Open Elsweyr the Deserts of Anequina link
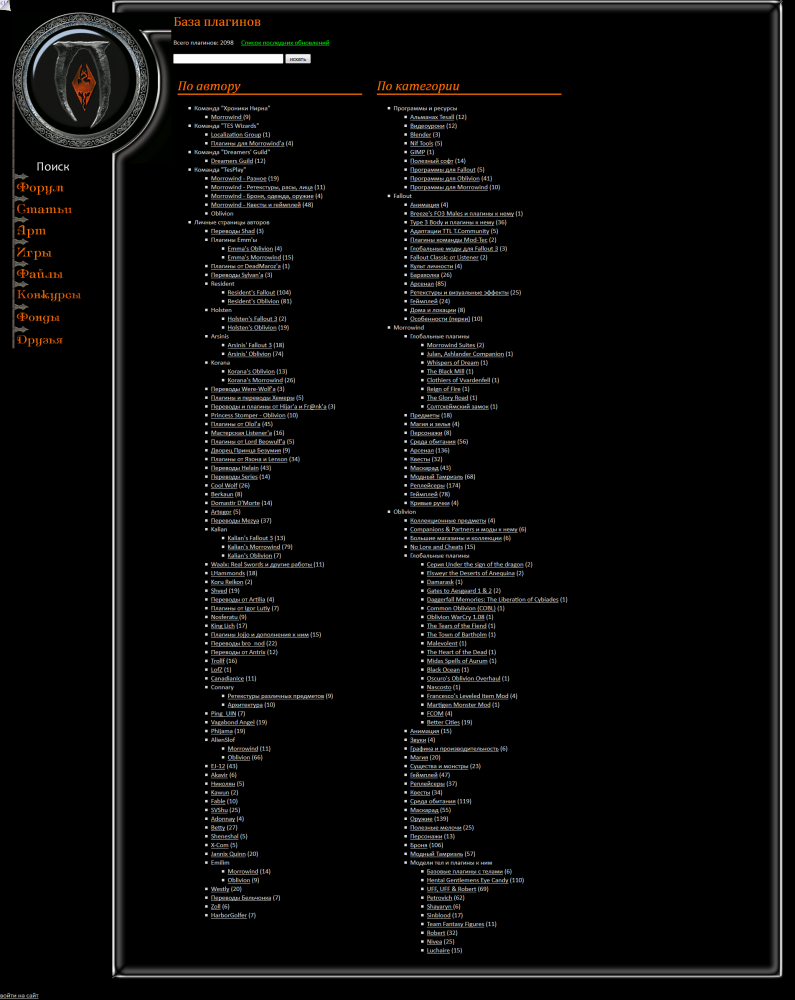Viewport: 795px width, 1000px height. coord(470,573)
